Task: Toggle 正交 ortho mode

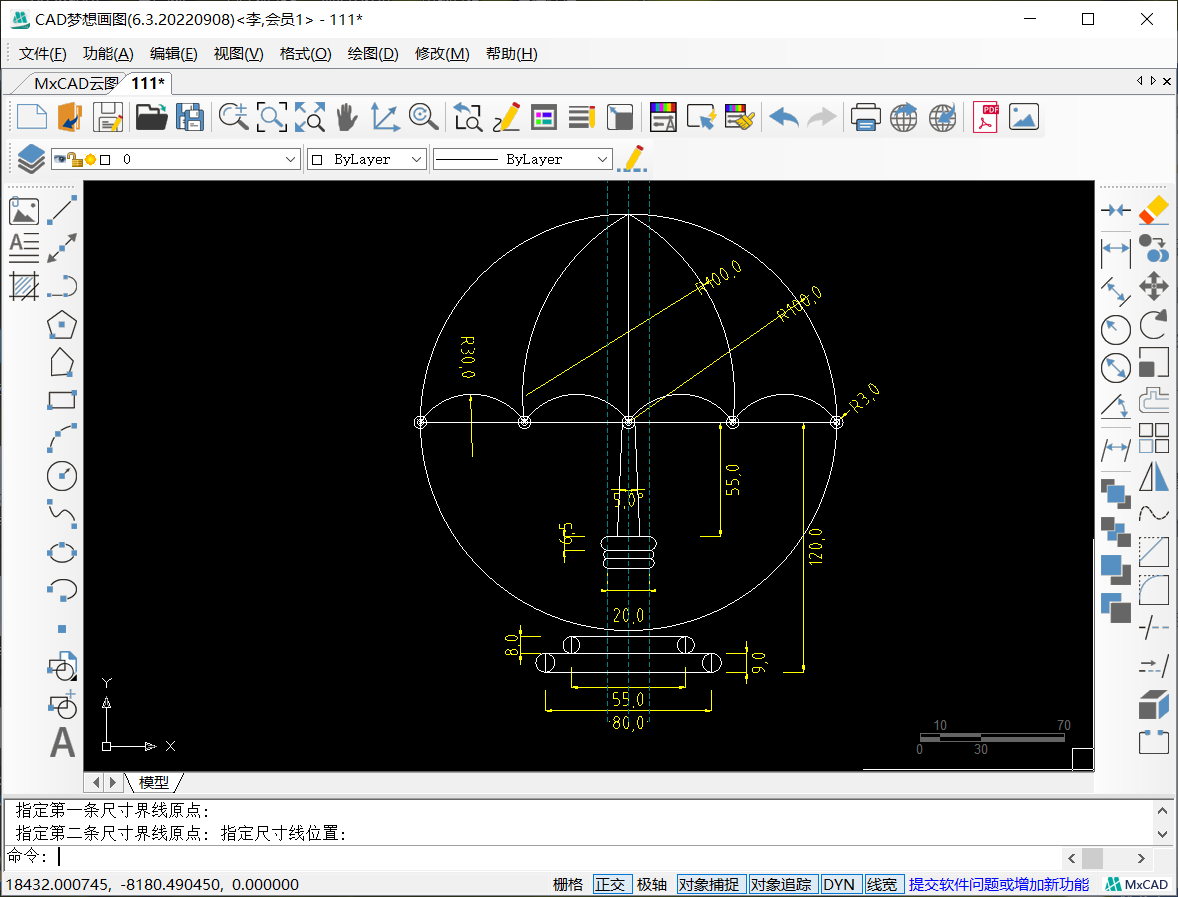Action: click(x=610, y=884)
